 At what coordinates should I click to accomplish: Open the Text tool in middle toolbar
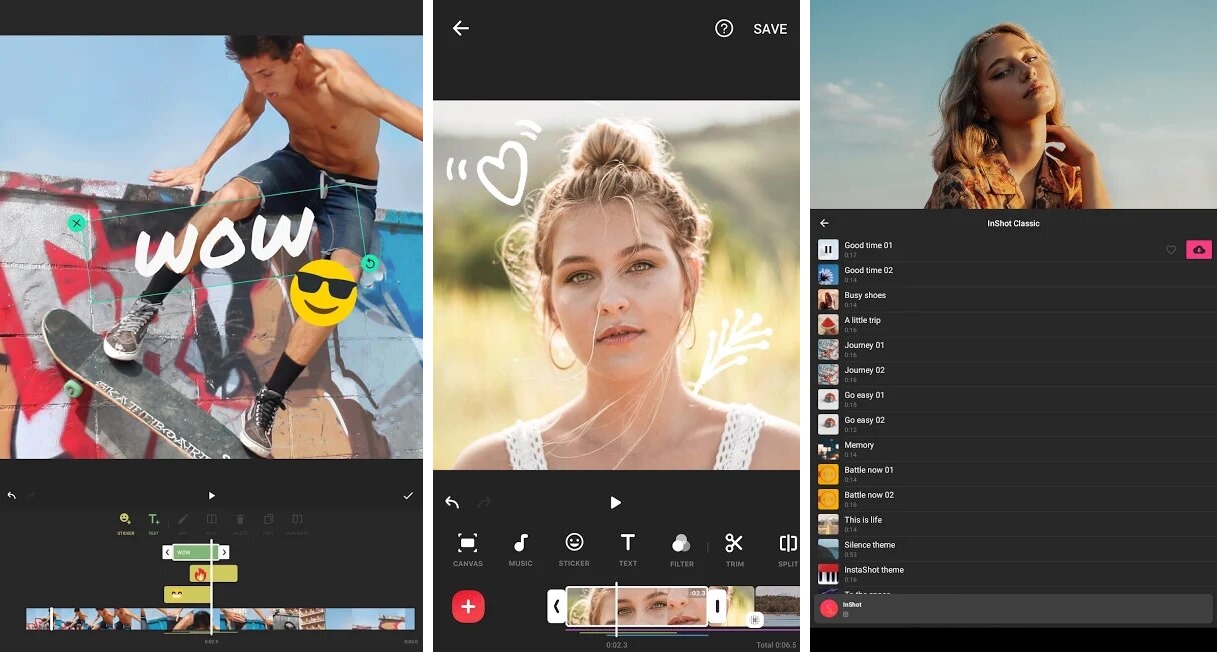click(628, 550)
